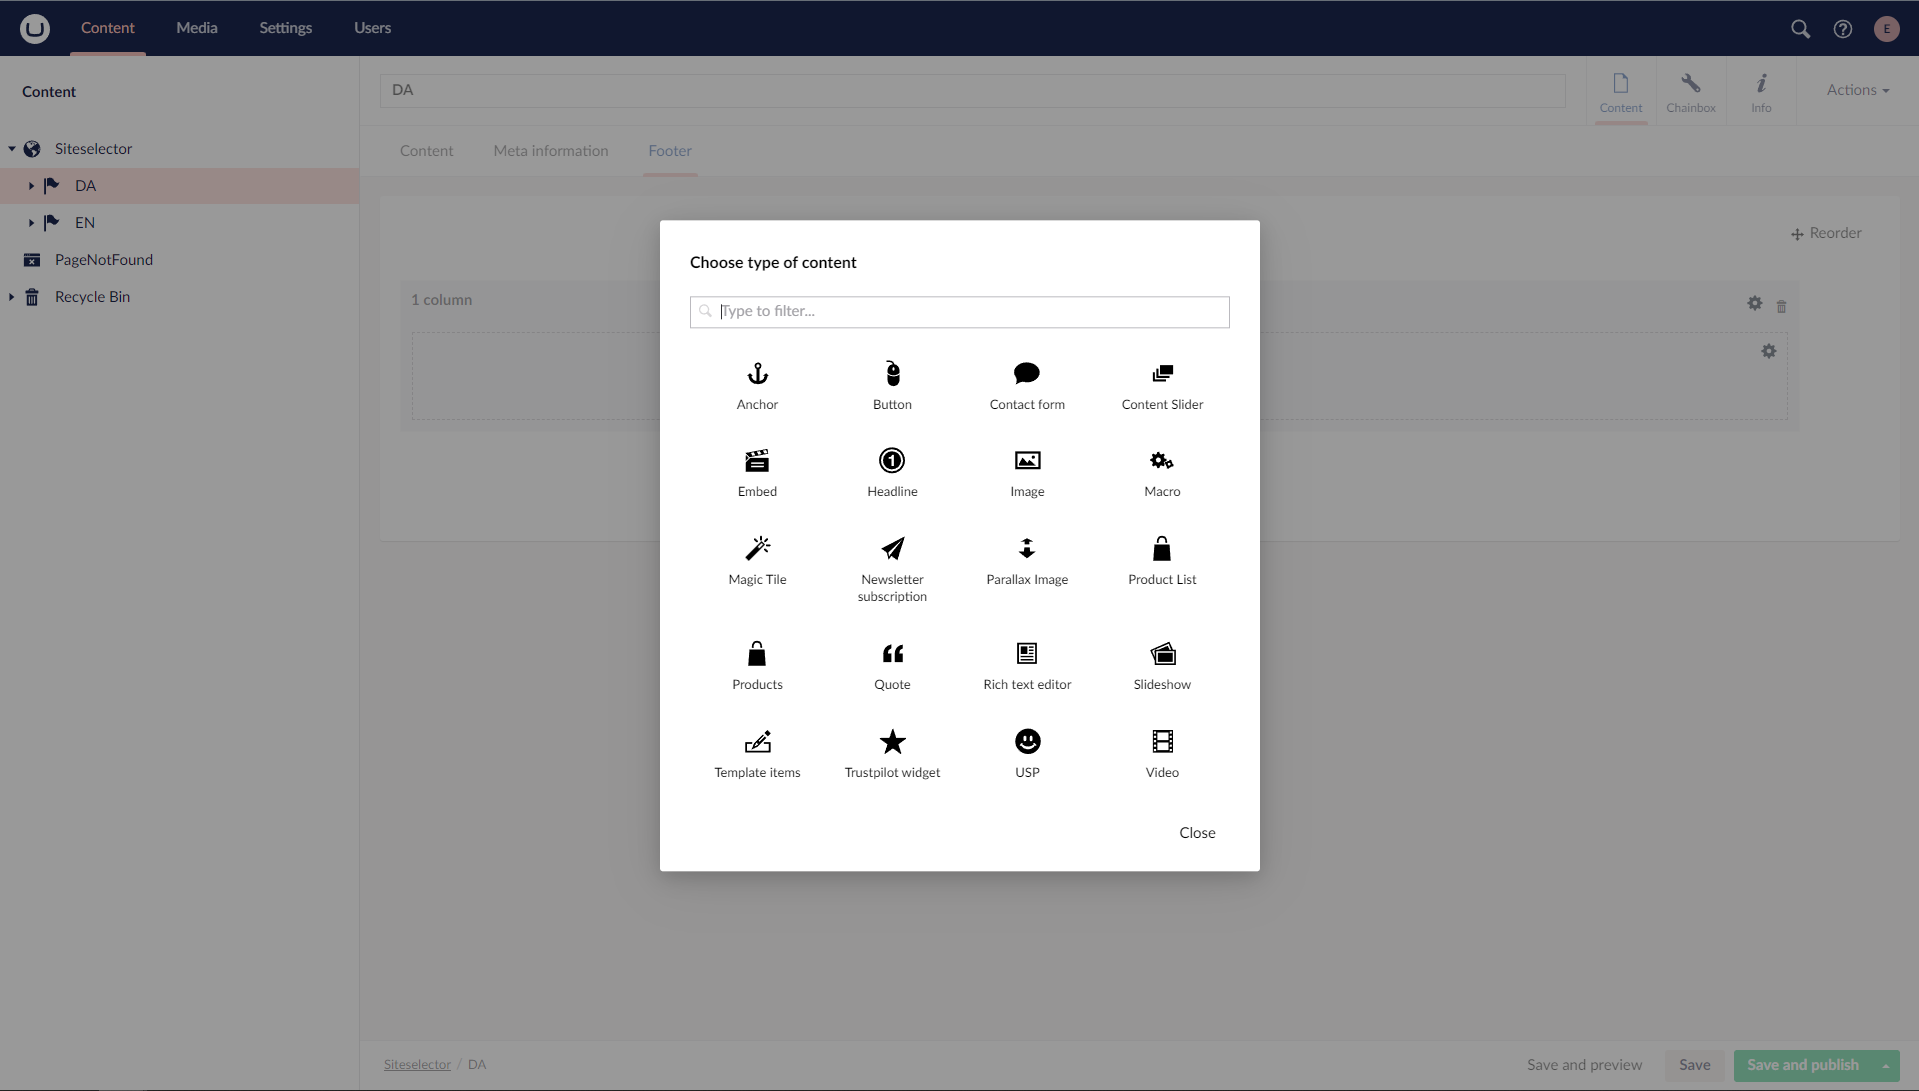This screenshot has width=1919, height=1091.
Task: Open the Media section in top navigation
Action: click(x=197, y=28)
